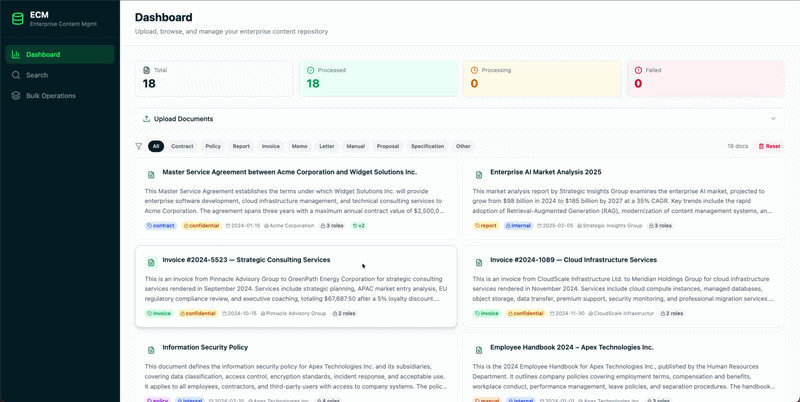Filter documents by Specification
The image size is (800, 402).
pyautogui.click(x=428, y=146)
